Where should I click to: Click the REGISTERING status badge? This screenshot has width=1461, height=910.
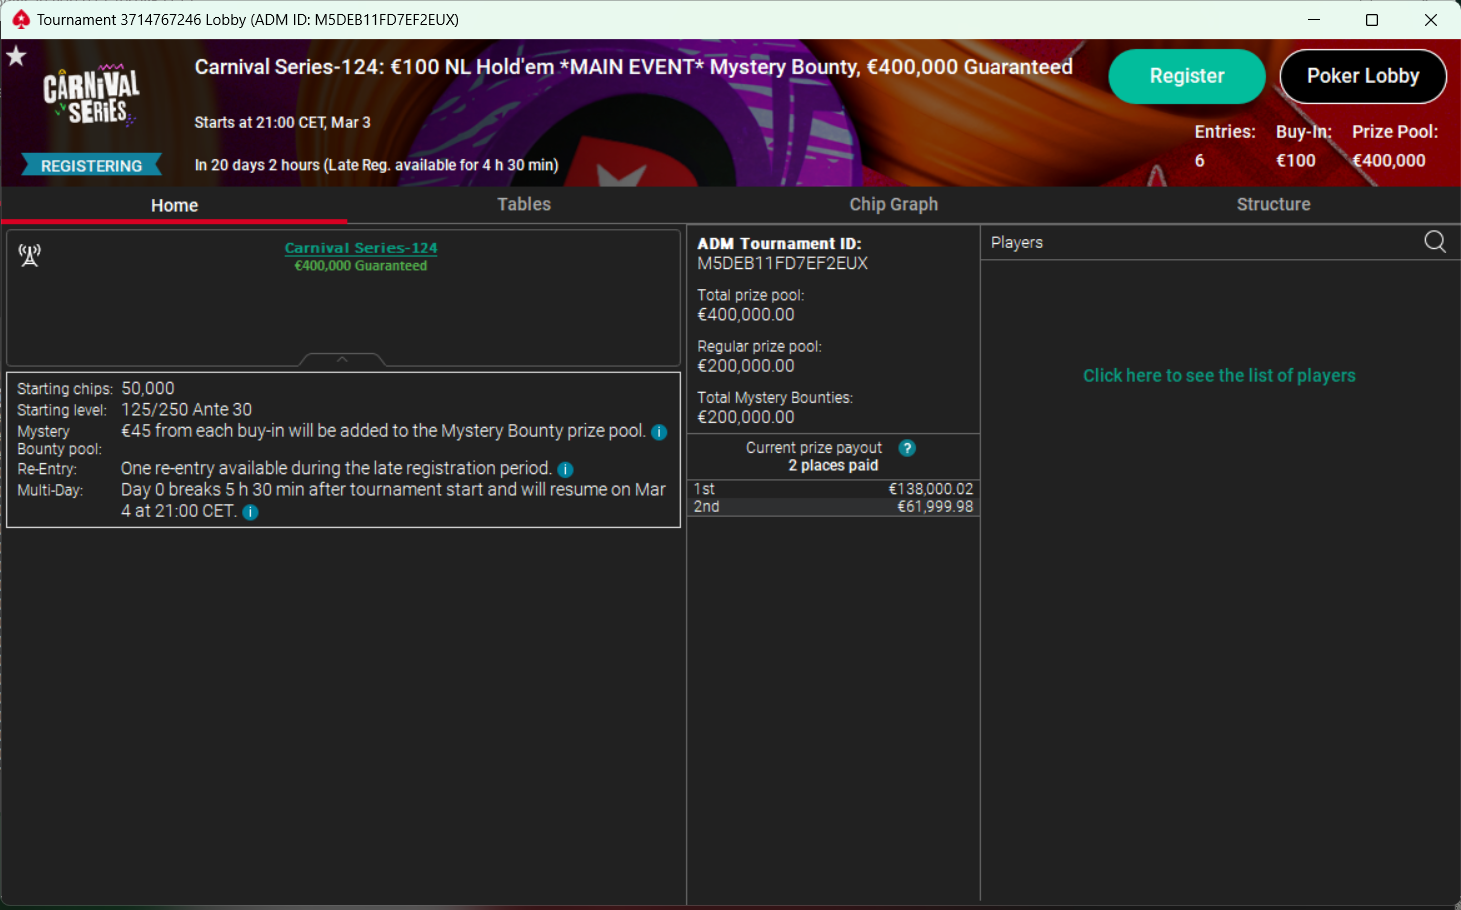[91, 166]
